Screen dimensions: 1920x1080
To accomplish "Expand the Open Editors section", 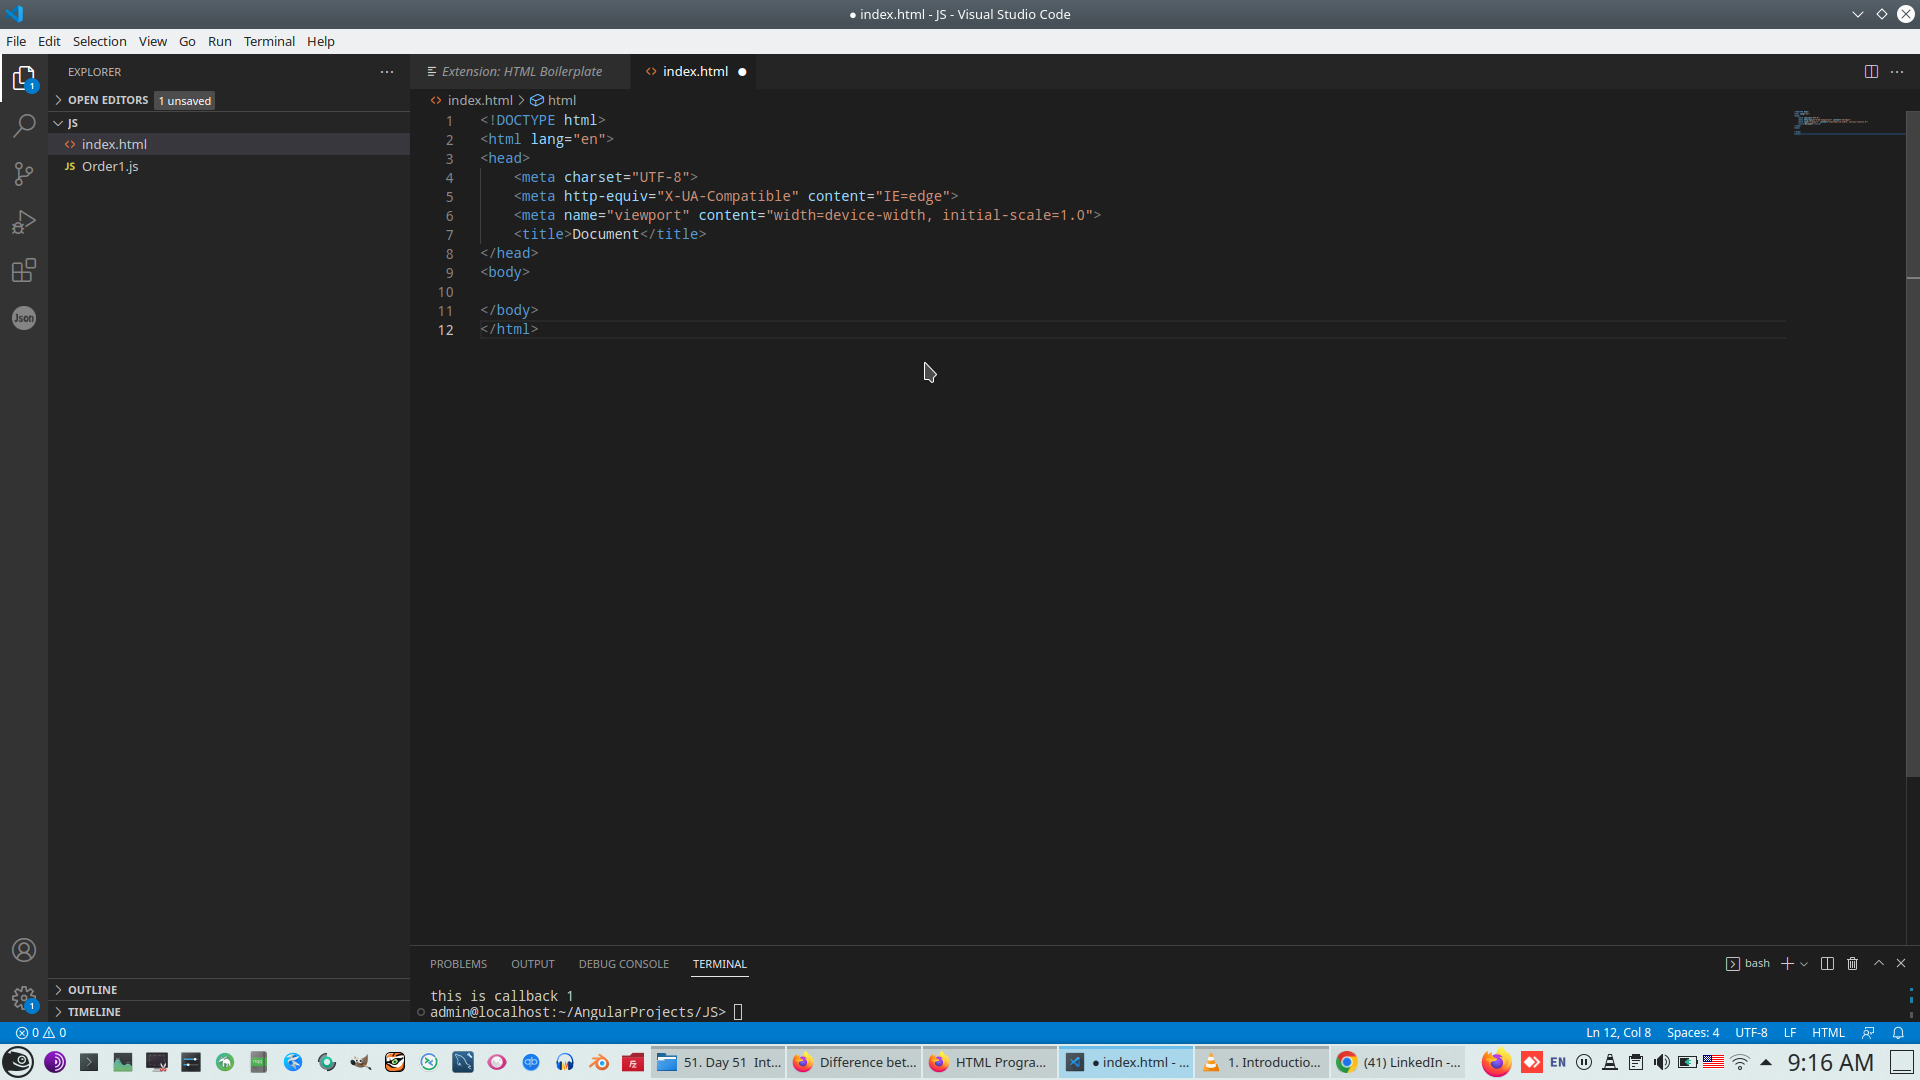I will click(107, 100).
